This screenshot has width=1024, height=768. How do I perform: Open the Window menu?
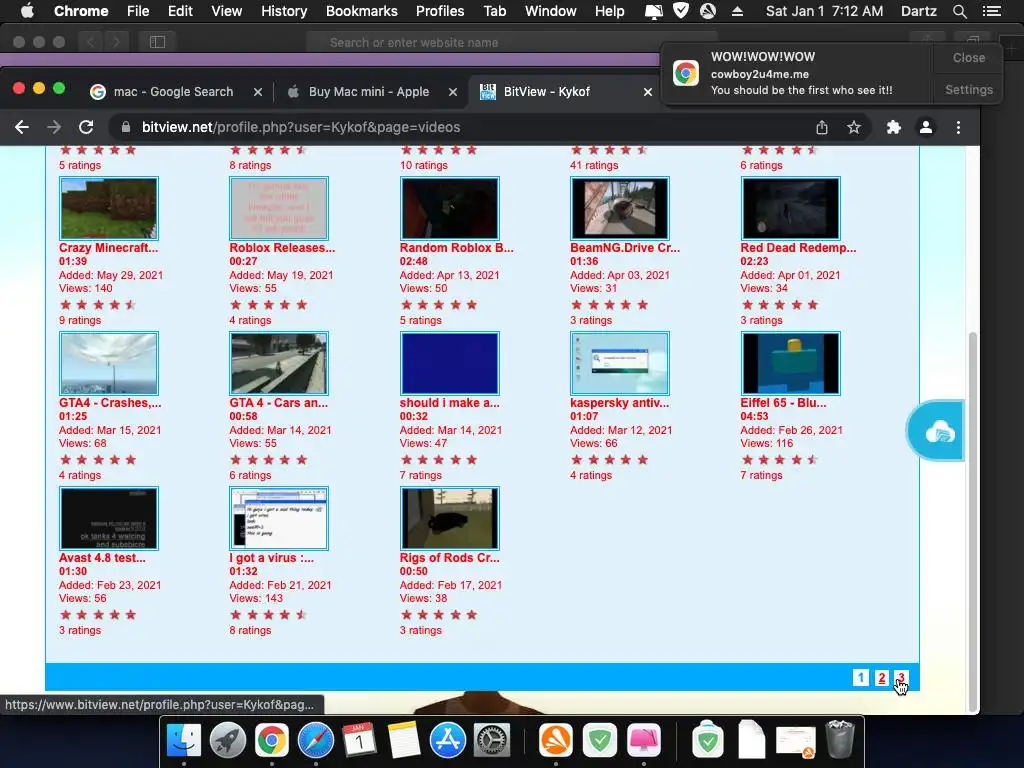(551, 11)
